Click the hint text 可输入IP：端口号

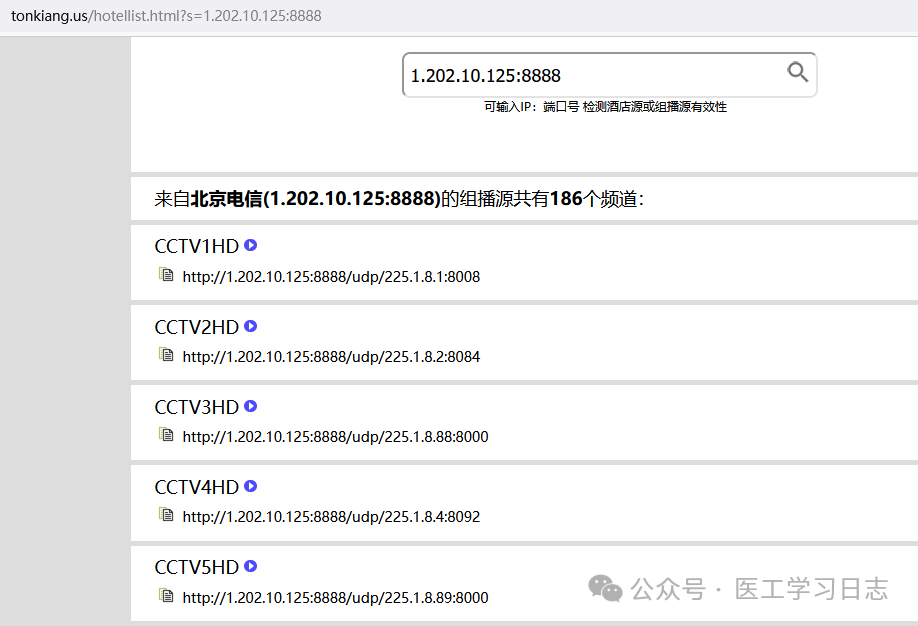point(605,107)
